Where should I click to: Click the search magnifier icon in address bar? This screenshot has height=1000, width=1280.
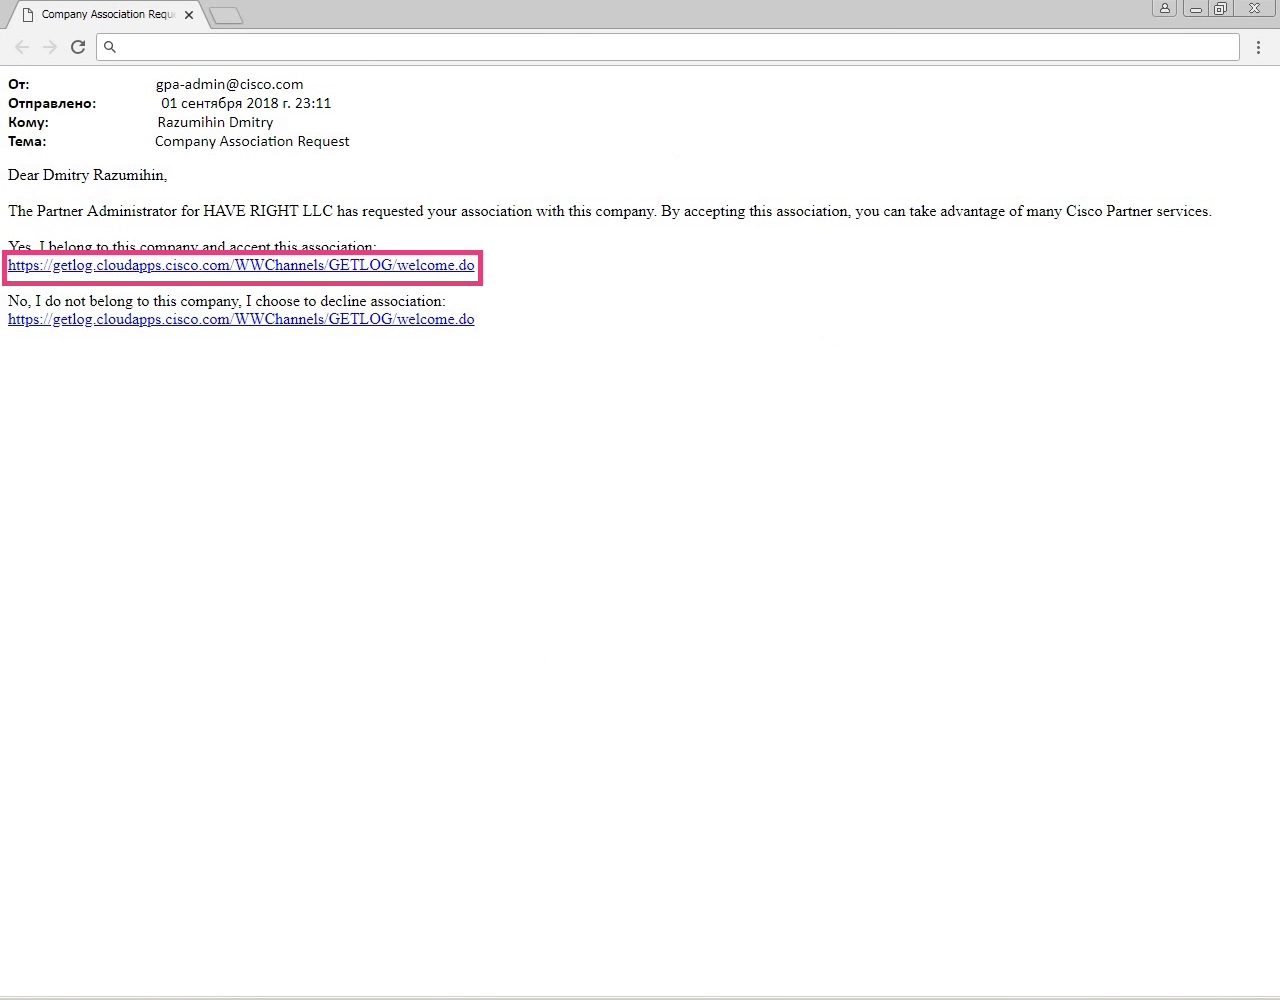pos(110,47)
